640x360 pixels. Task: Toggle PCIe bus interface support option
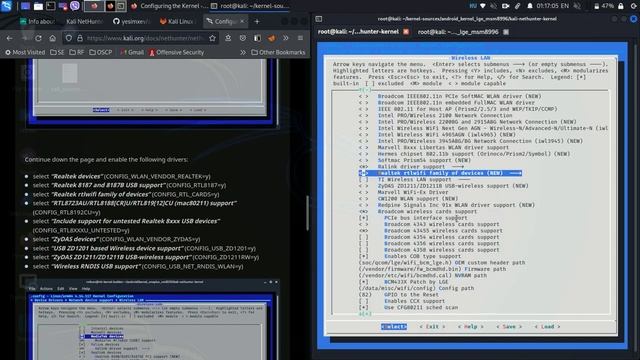(x=414, y=218)
